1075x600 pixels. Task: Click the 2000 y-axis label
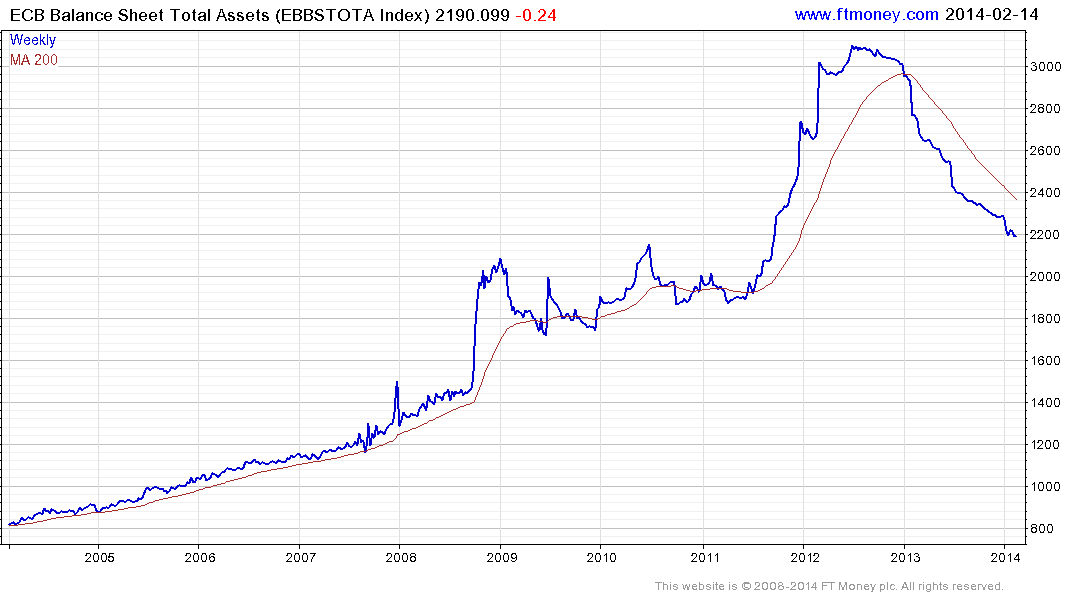1046,277
